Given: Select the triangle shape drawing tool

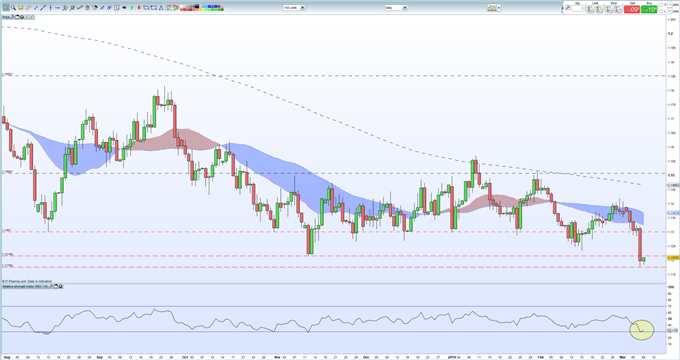Looking at the screenshot, I should tap(161, 8).
